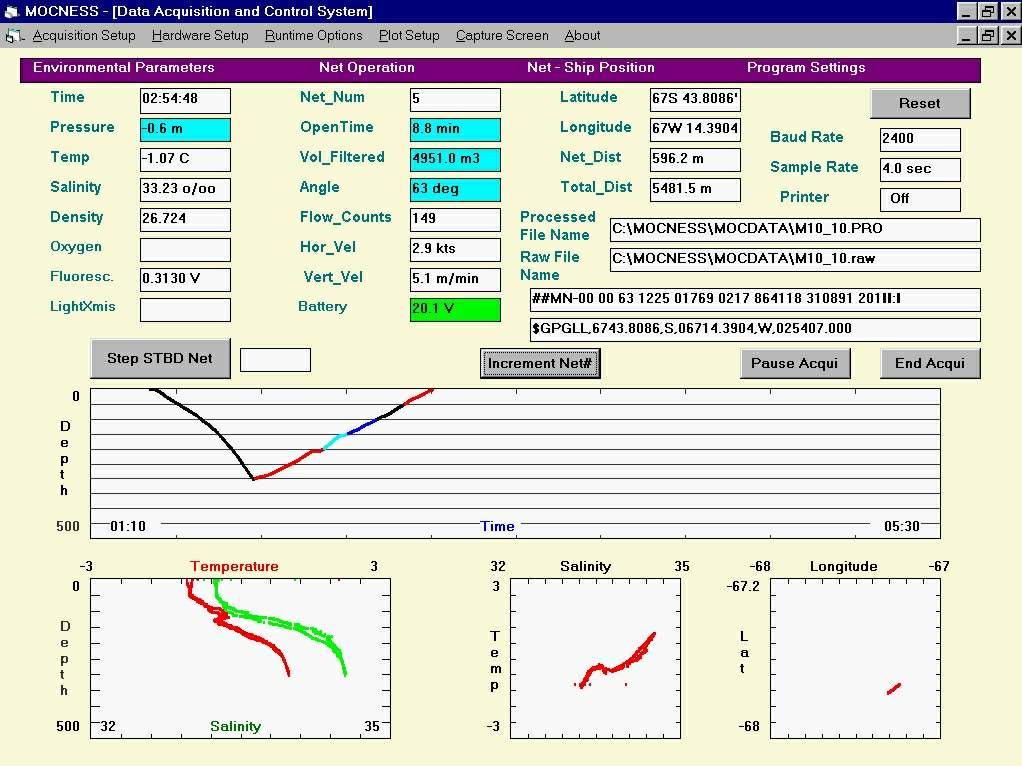Open the Acquisition Setup menu

pyautogui.click(x=84, y=36)
